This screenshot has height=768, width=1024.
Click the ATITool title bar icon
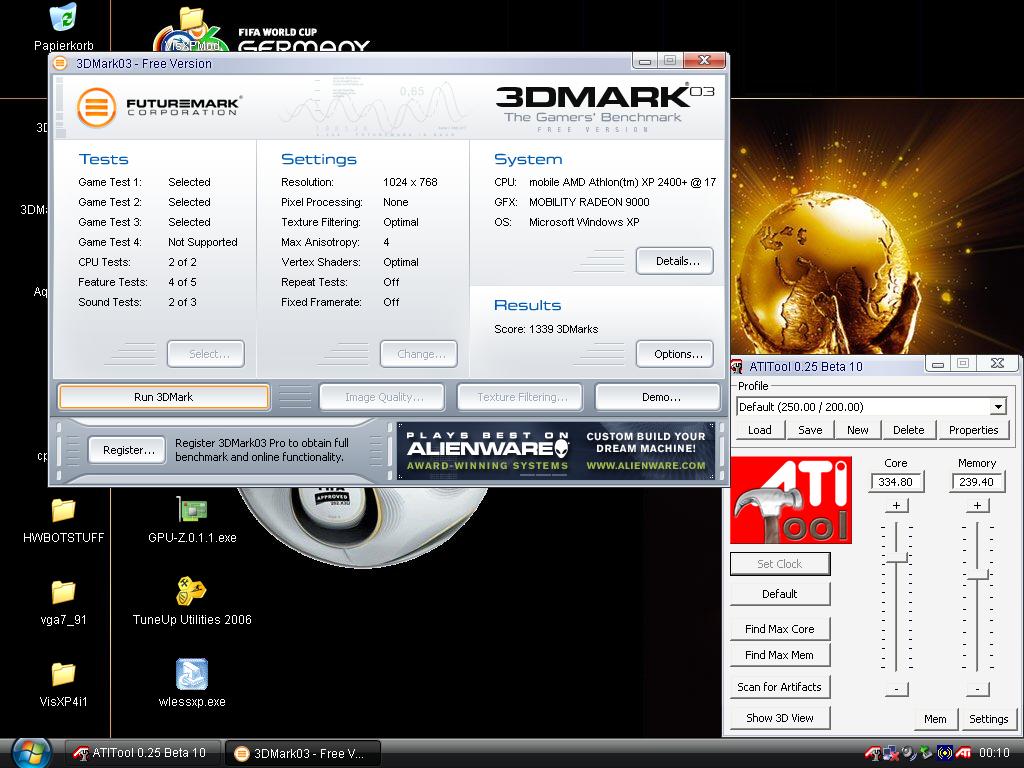point(737,366)
